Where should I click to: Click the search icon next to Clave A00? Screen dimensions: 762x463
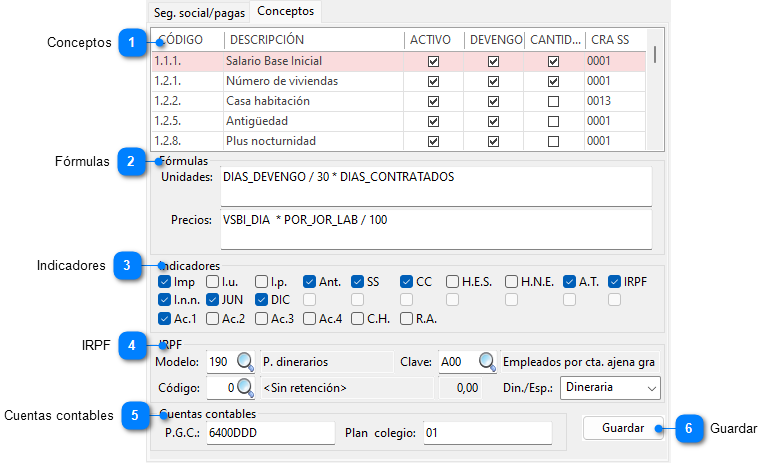tap(485, 361)
